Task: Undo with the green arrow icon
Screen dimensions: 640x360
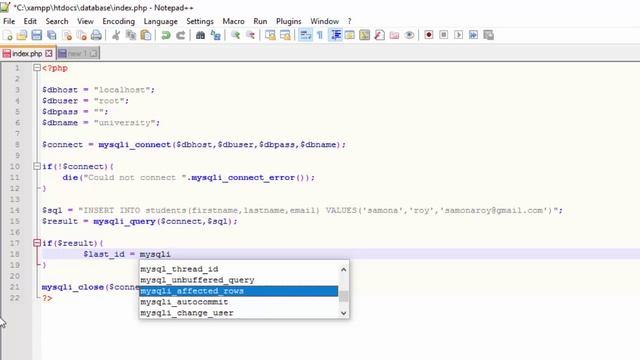Action: point(165,35)
